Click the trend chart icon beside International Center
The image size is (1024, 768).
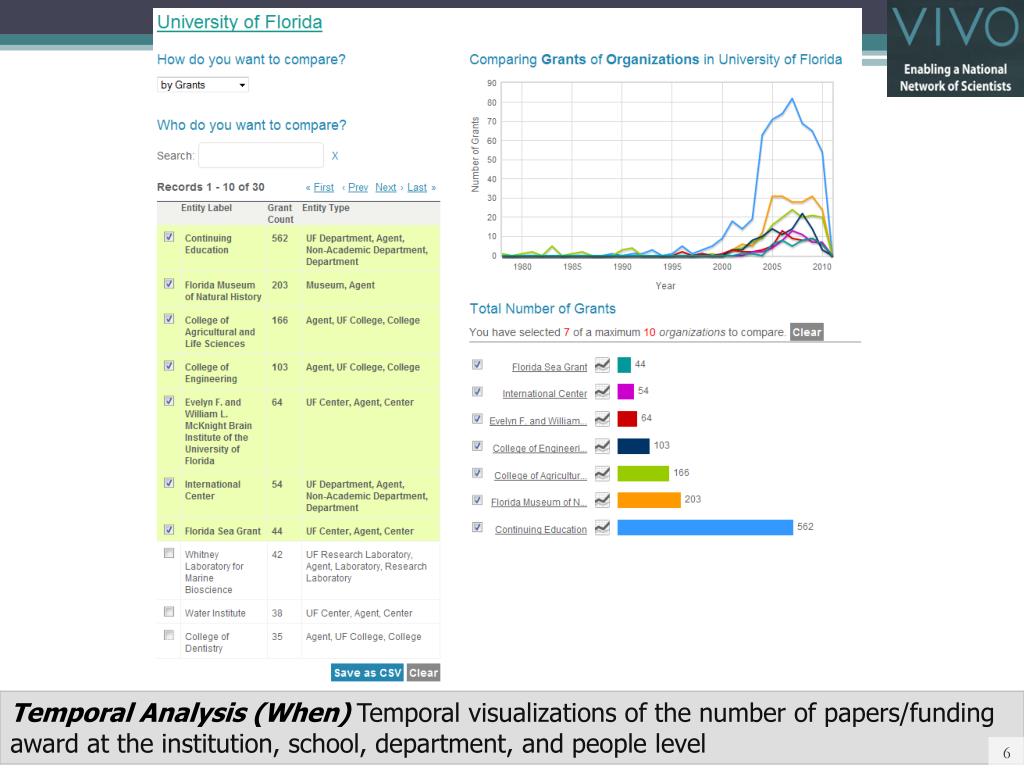click(x=602, y=391)
